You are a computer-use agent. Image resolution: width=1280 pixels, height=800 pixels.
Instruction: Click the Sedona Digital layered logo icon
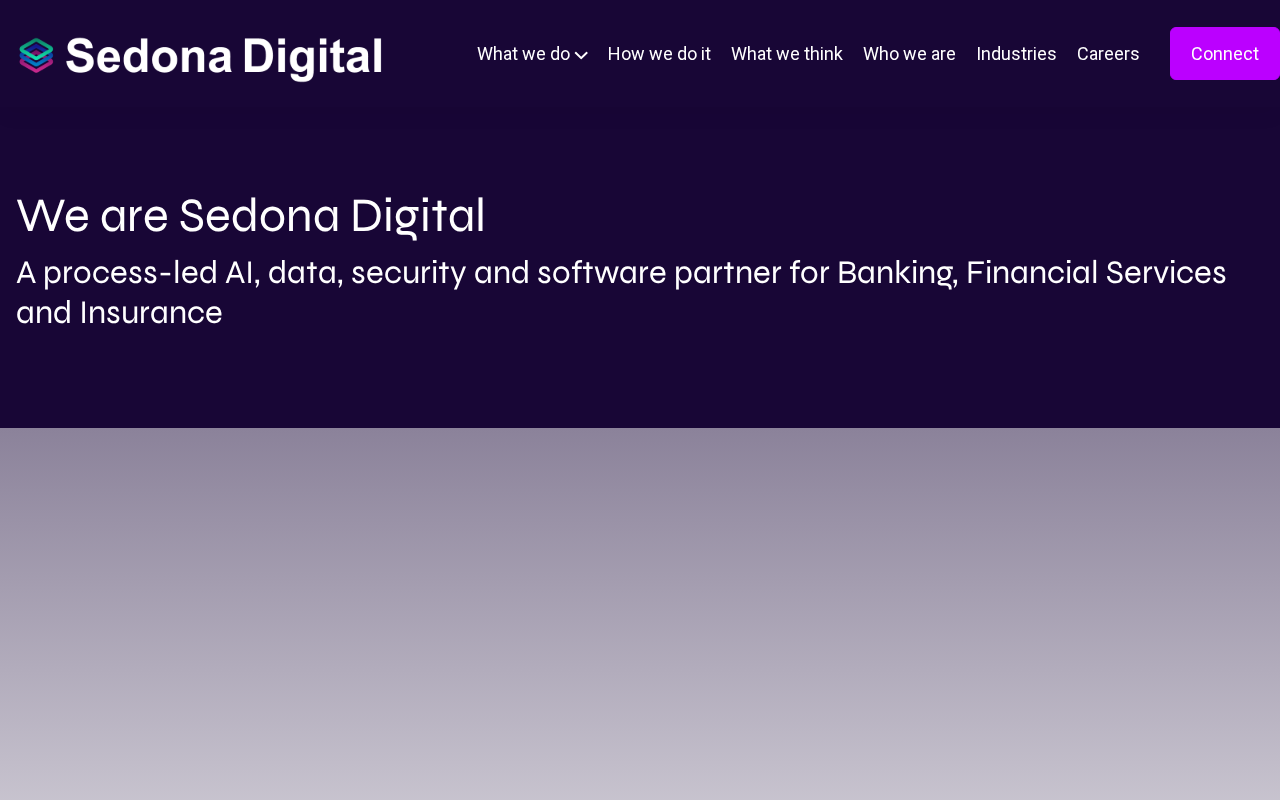click(36, 55)
